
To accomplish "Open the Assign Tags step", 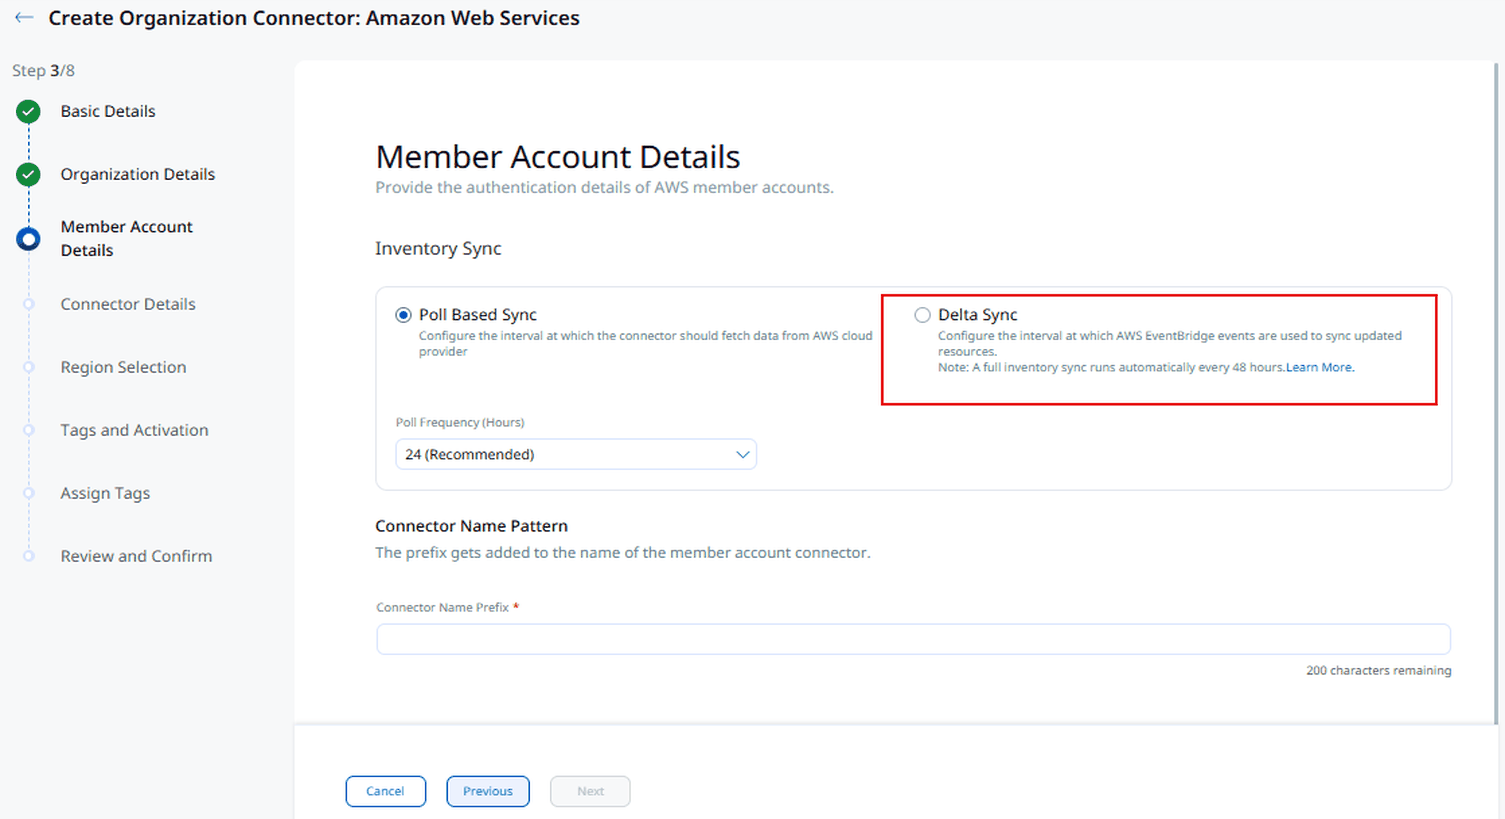I will pyautogui.click(x=105, y=493).
